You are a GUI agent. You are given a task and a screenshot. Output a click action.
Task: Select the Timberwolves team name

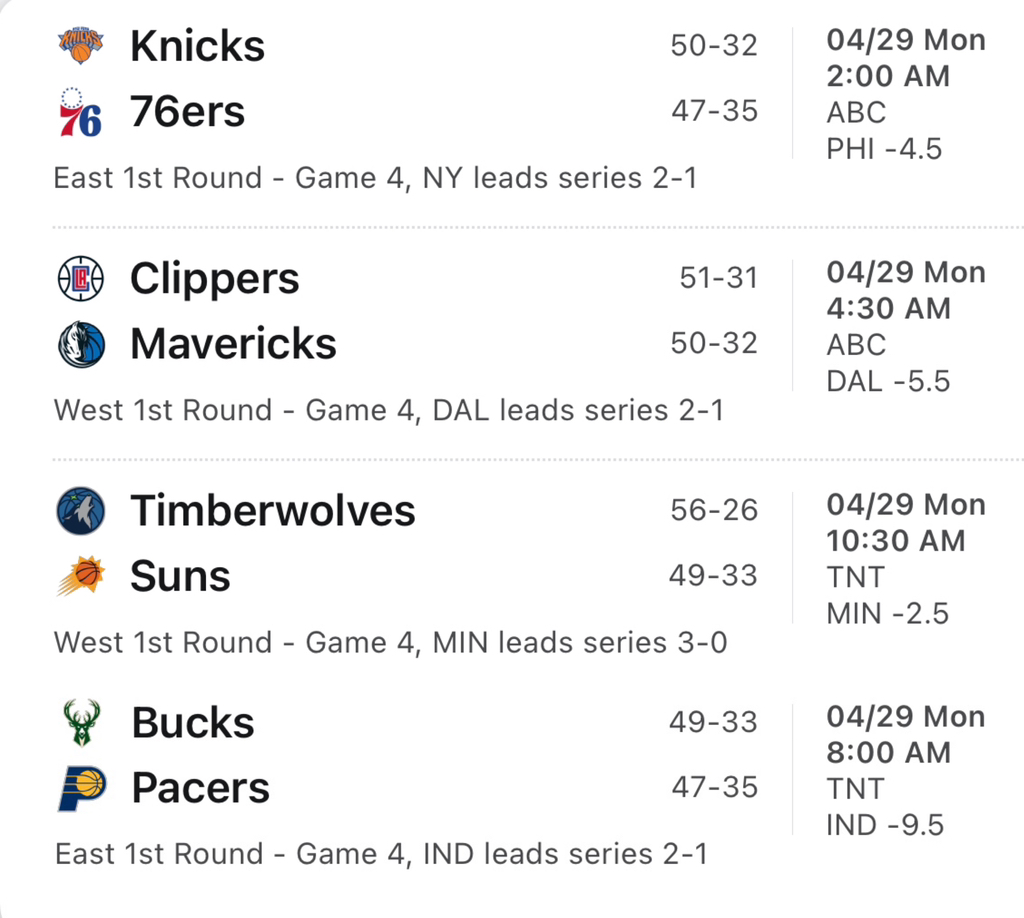[272, 511]
